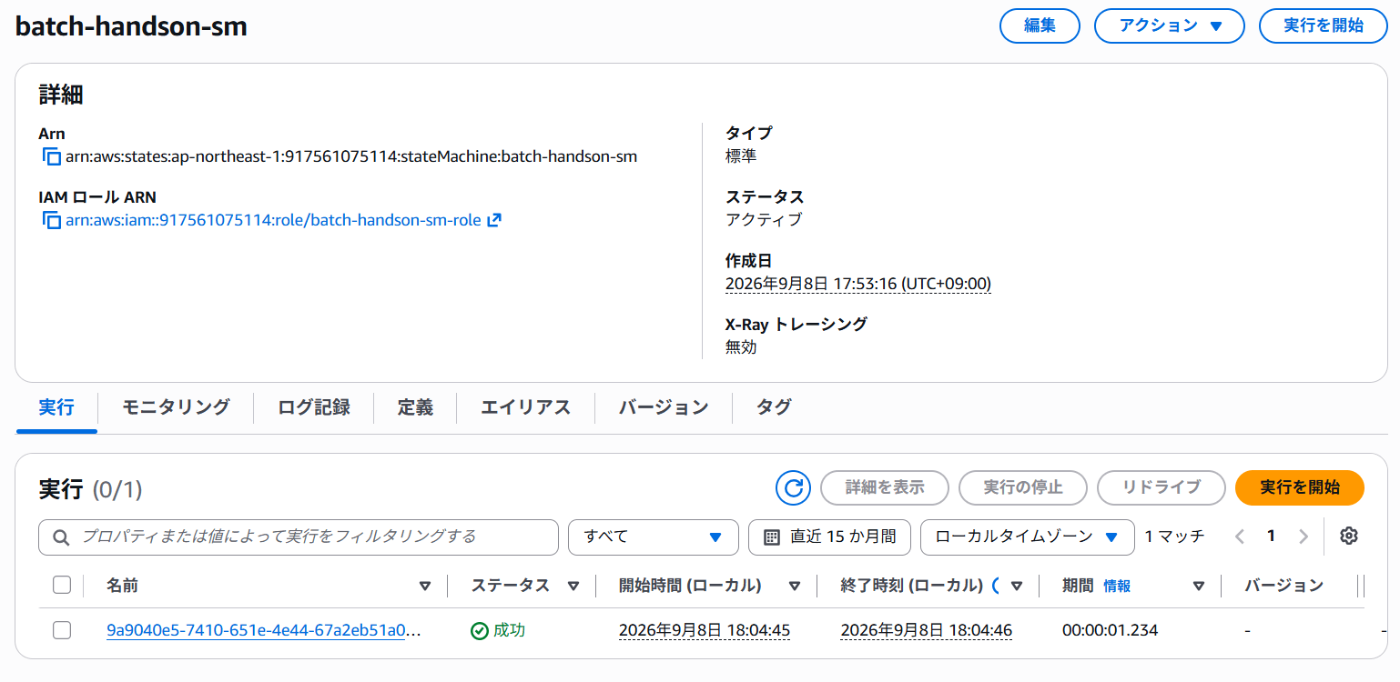Viewport: 1400px width, 682px height.
Task: Switch to the モニタリング tab
Action: click(x=176, y=407)
